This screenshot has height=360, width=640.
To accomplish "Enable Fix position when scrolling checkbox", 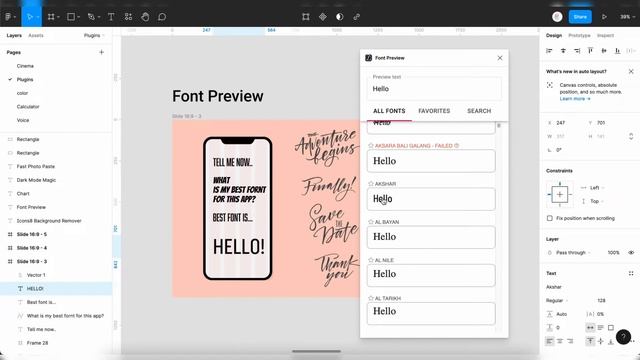I will coord(550,218).
